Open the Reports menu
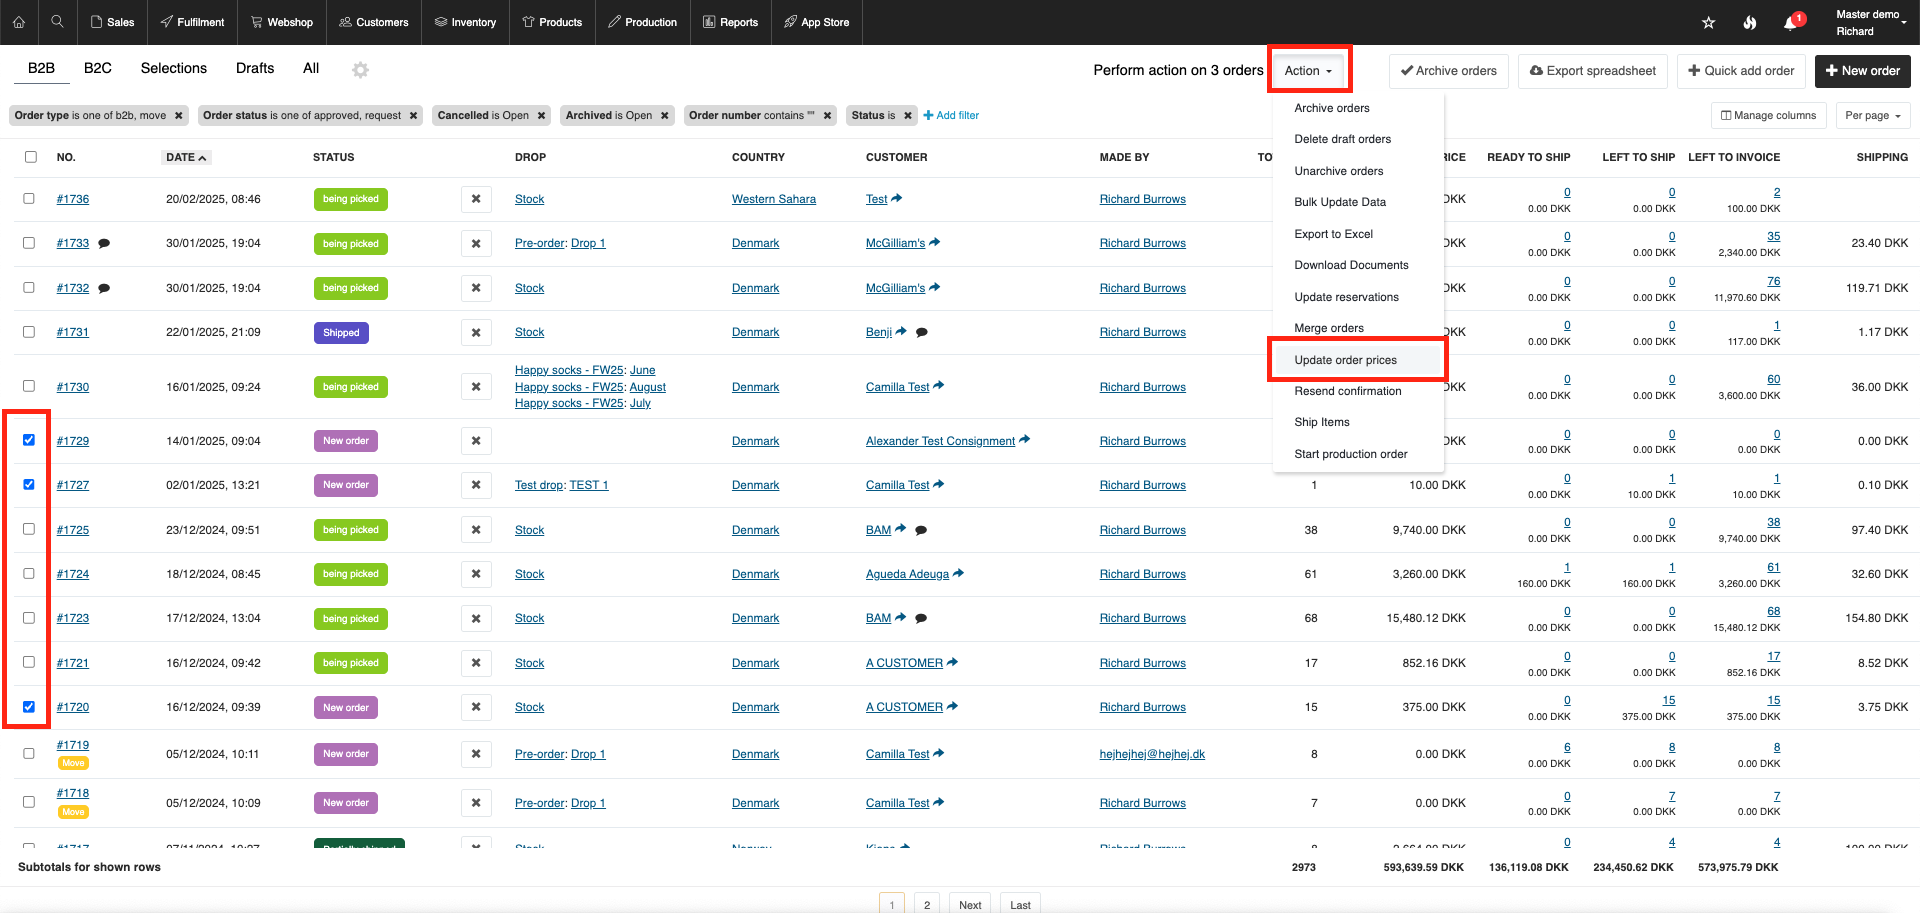Viewport: 1920px width, 913px height. (x=730, y=22)
